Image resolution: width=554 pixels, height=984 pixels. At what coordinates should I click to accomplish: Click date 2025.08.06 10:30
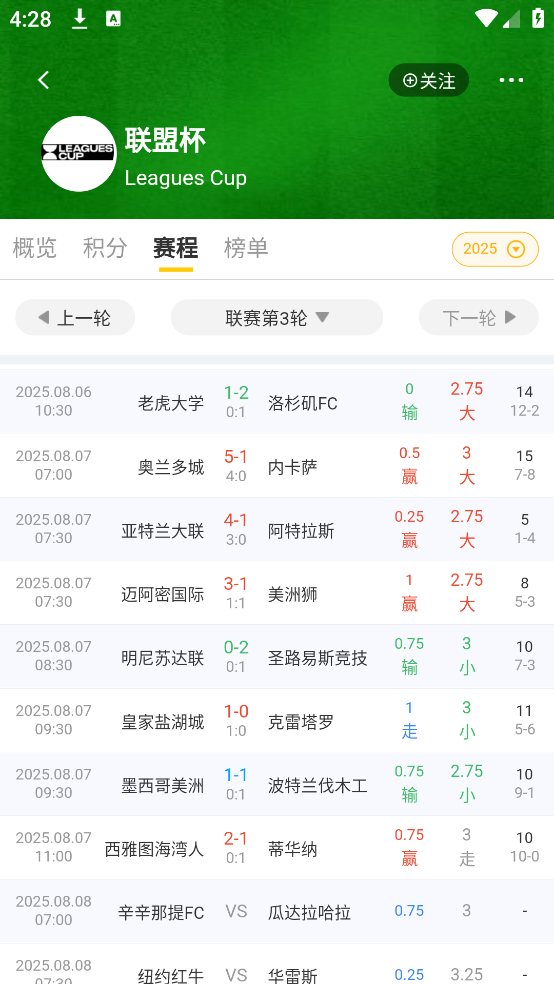53,401
